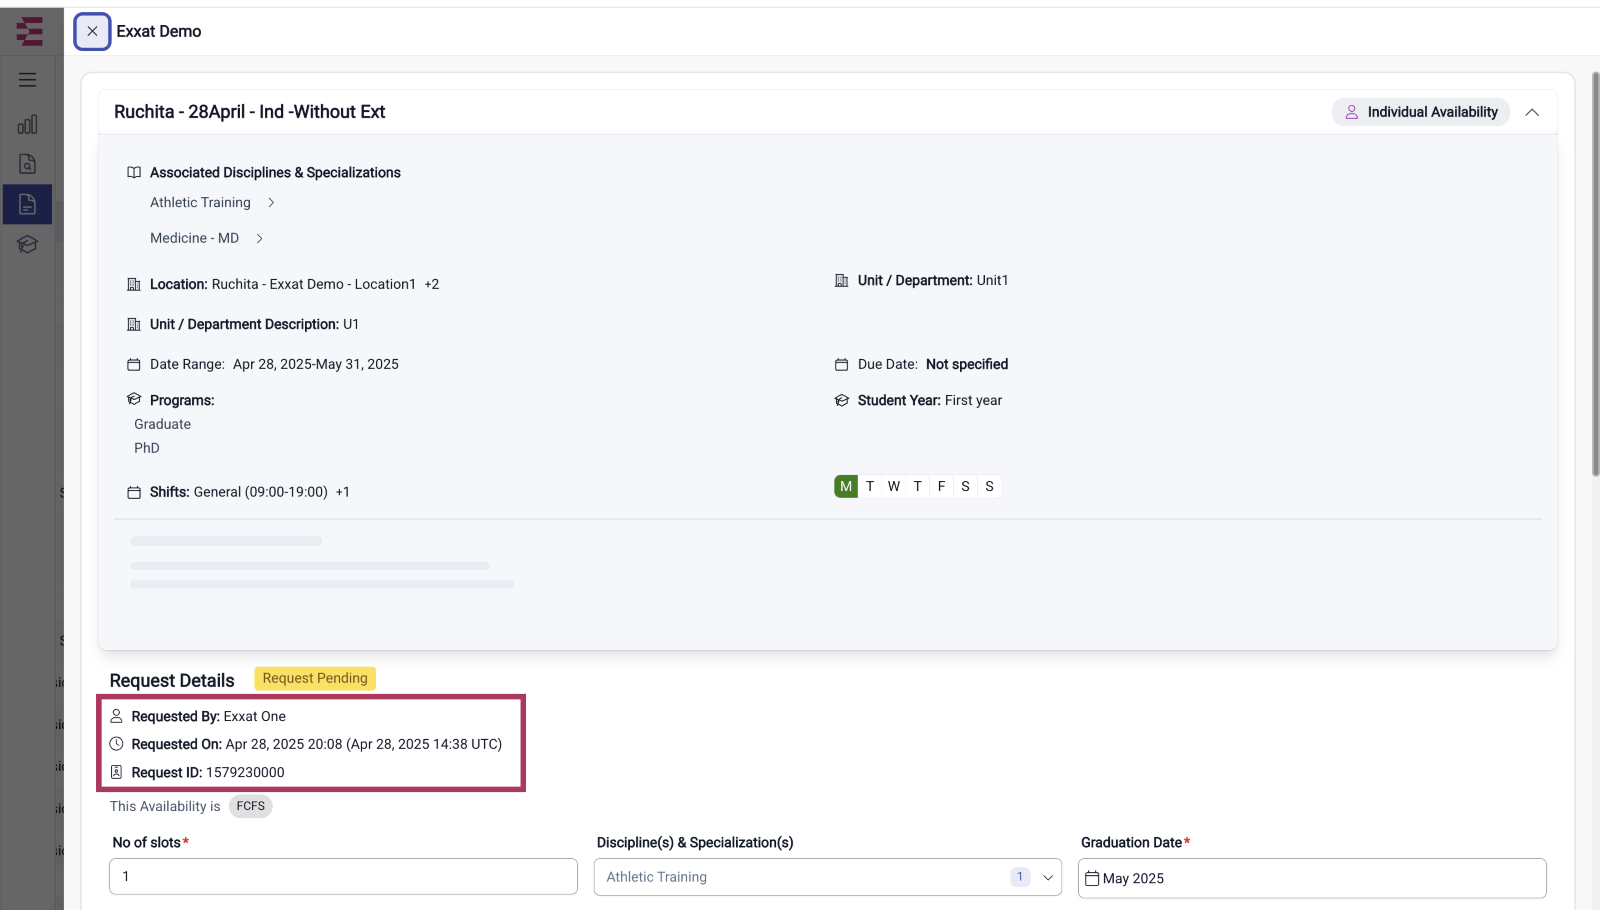Click the Graduate program entry

coord(163,425)
